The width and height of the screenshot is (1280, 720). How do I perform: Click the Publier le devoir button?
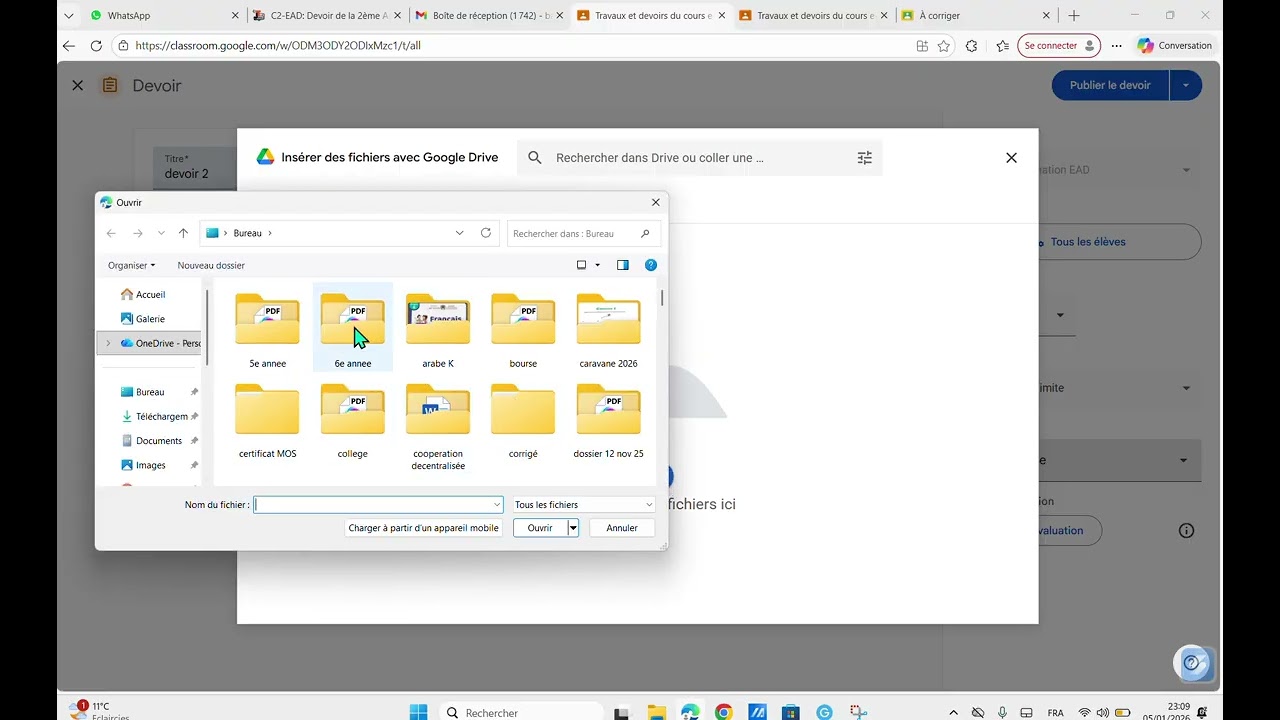point(1110,85)
